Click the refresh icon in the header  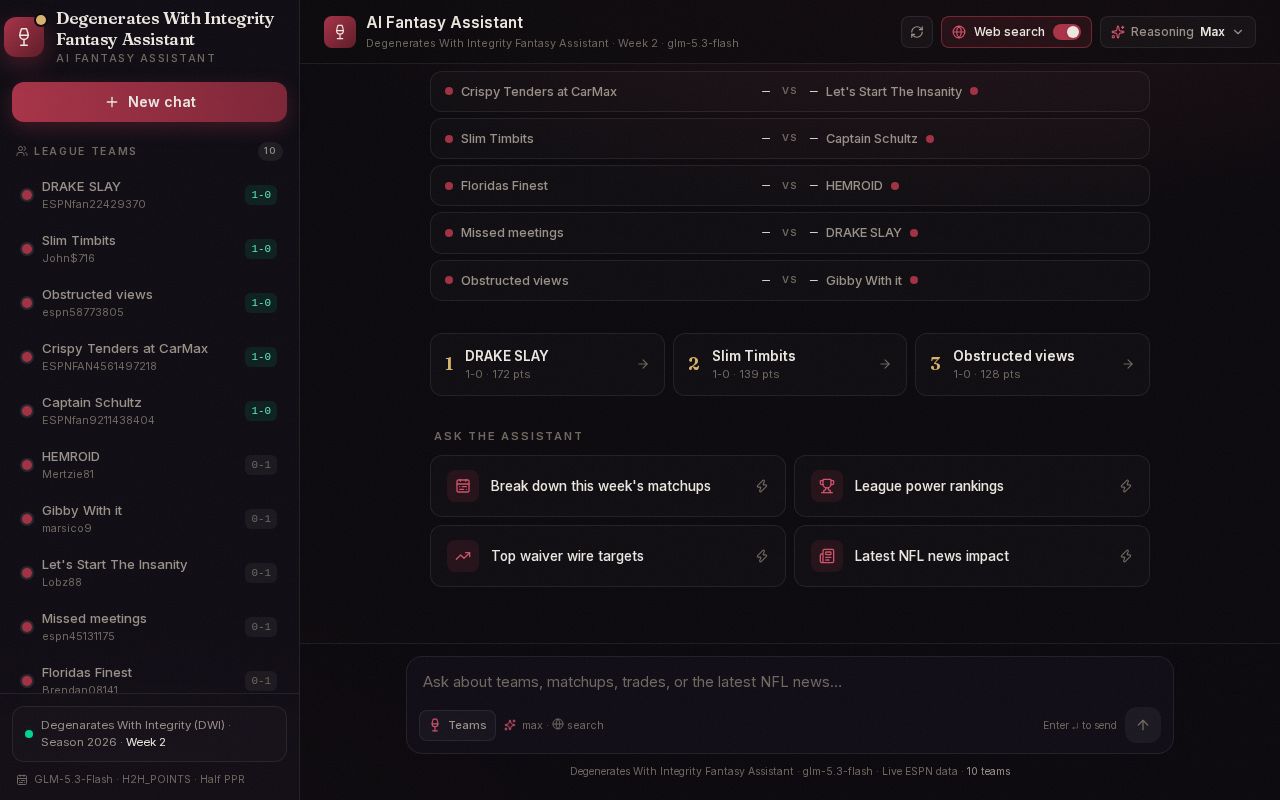(916, 32)
